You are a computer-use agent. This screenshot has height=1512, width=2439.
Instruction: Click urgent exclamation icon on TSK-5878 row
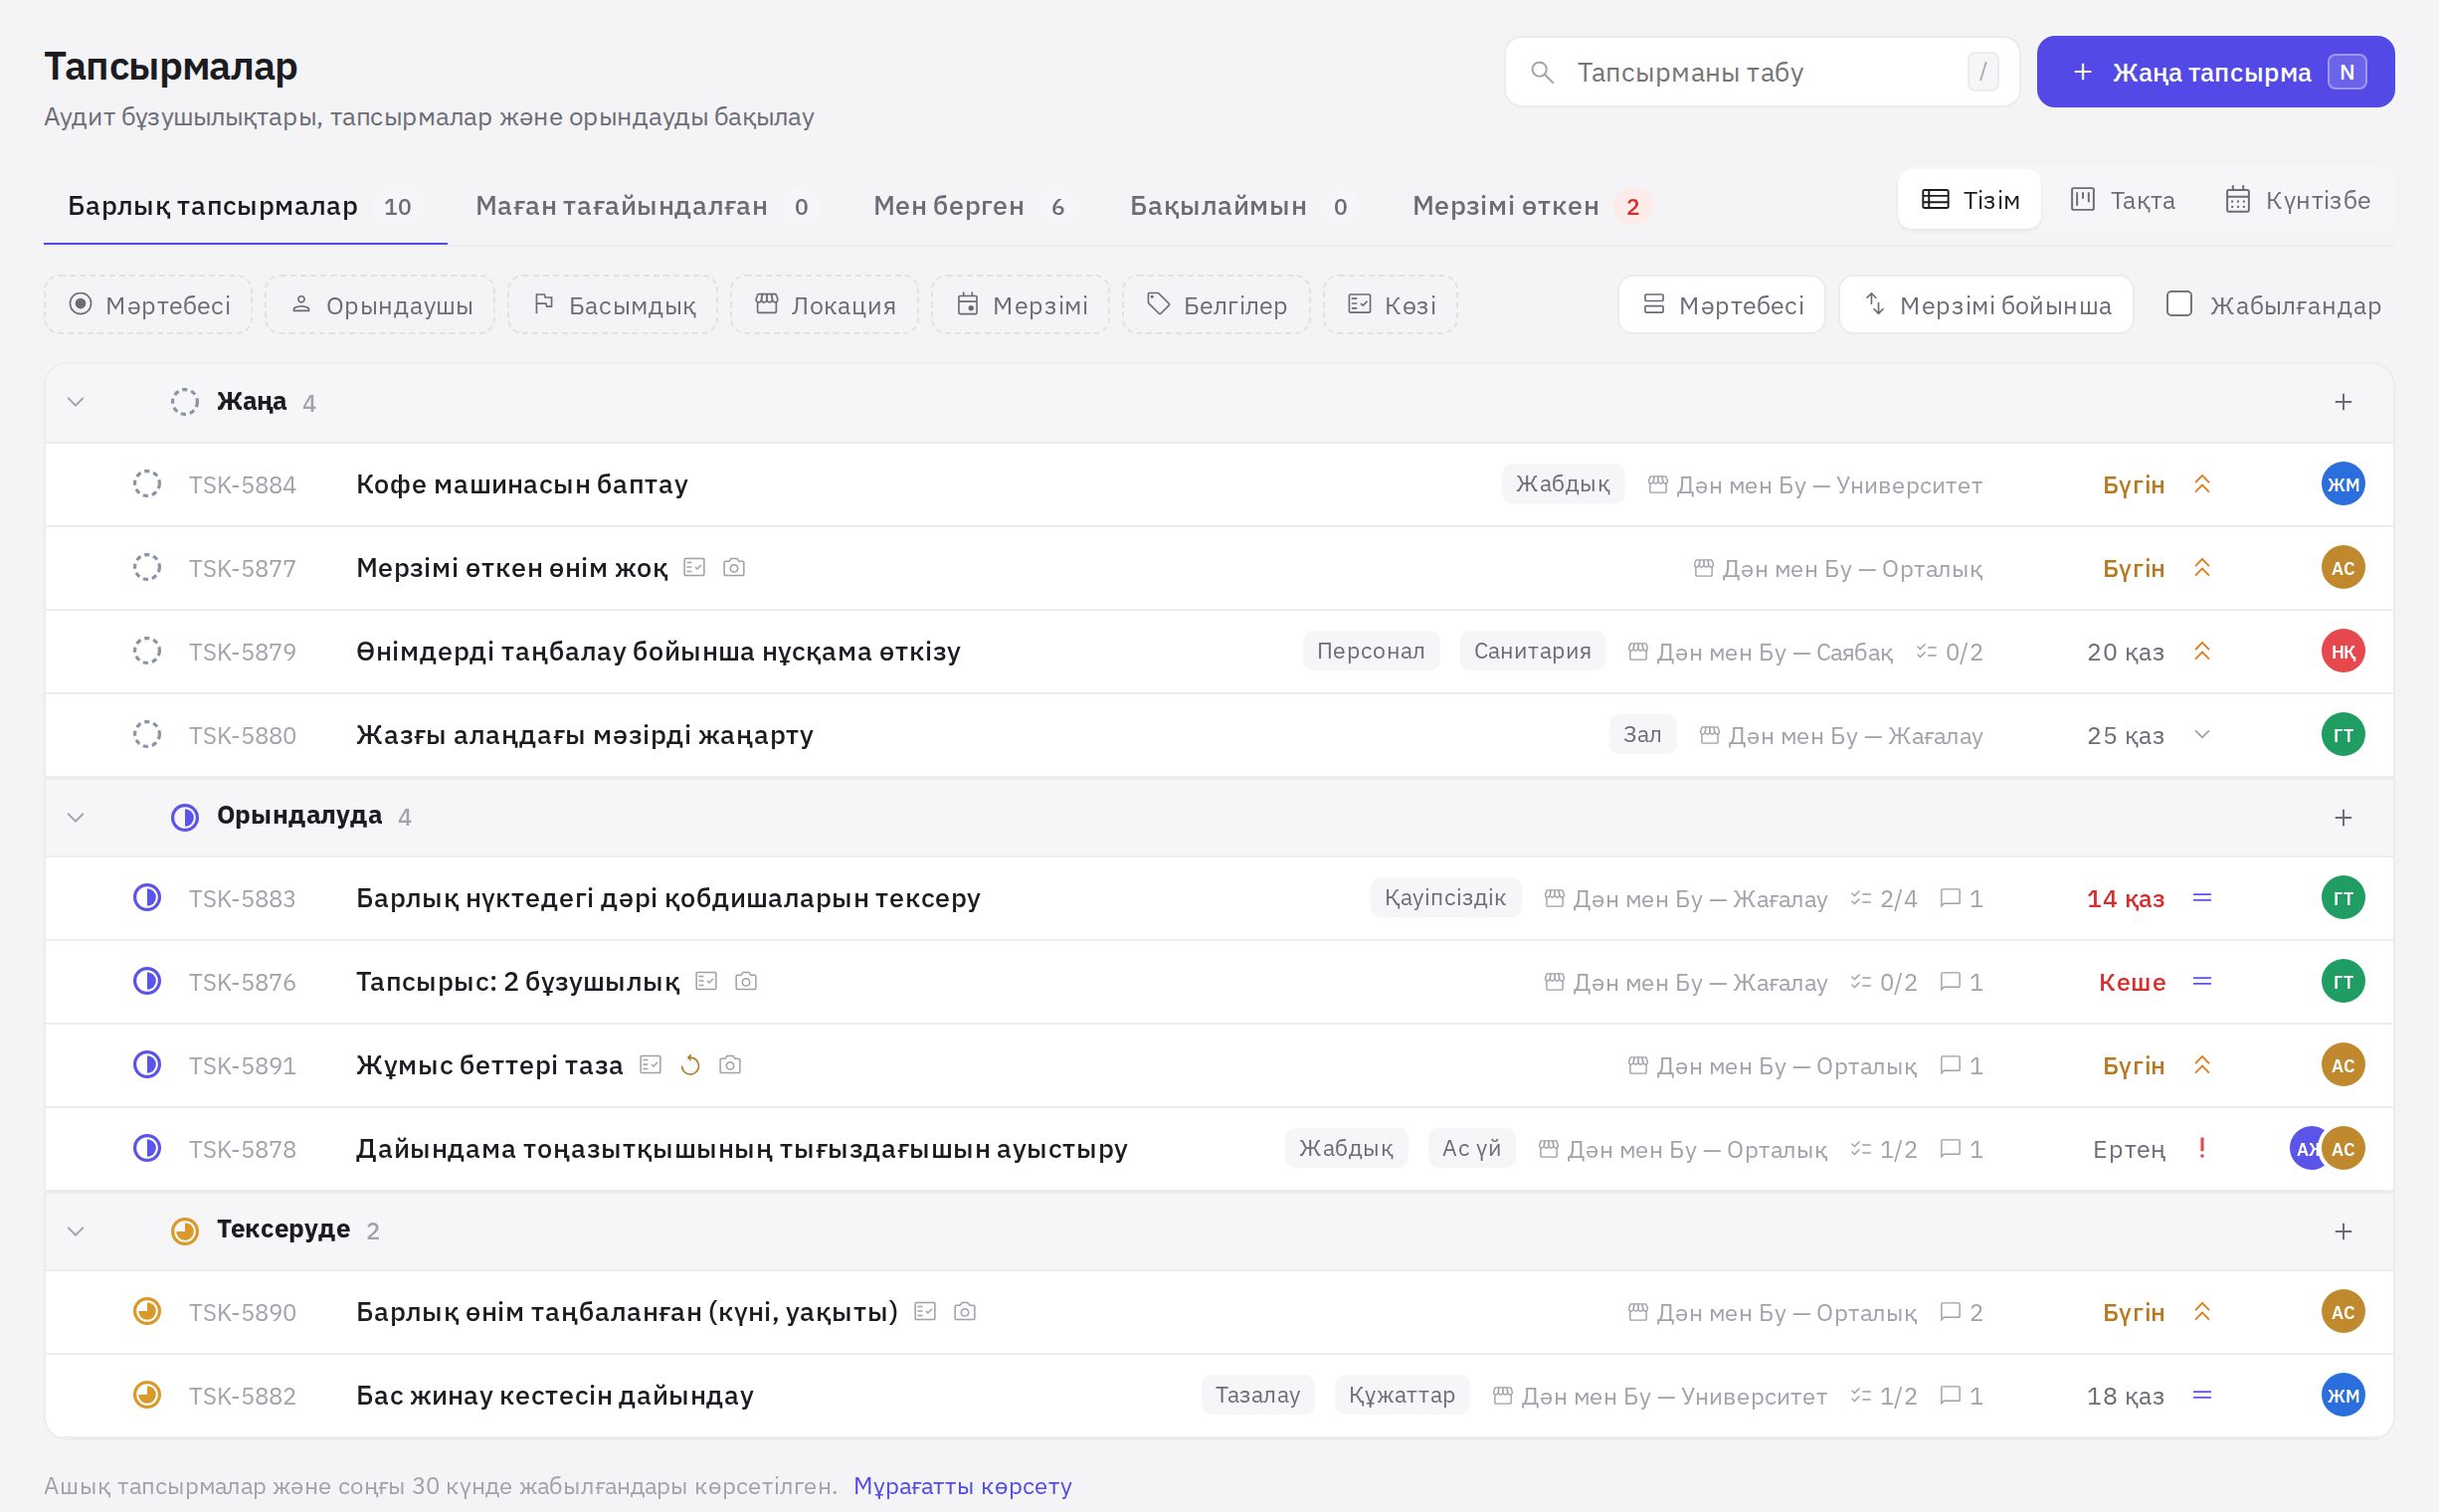(2202, 1148)
